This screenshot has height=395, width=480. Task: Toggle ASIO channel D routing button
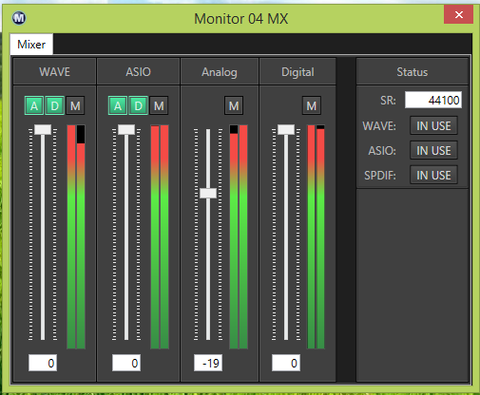tap(138, 106)
